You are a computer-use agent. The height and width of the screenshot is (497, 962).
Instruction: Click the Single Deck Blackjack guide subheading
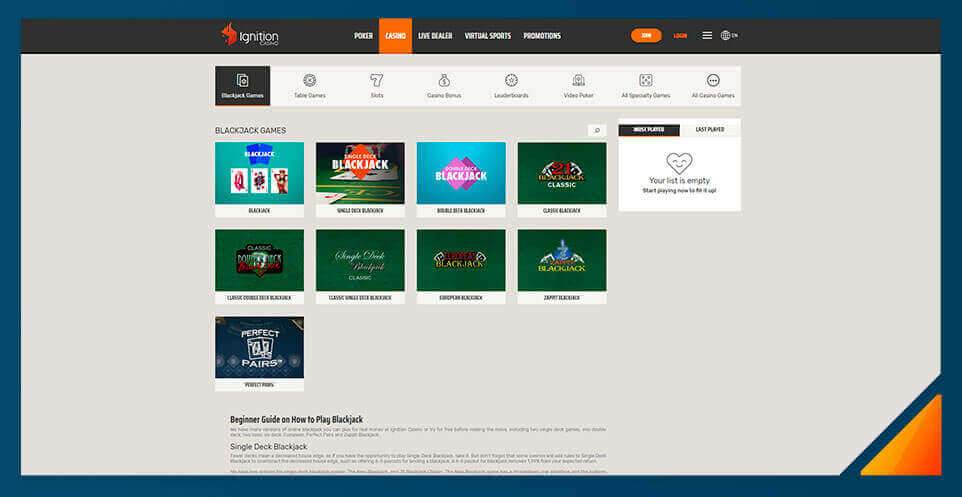coord(269,447)
